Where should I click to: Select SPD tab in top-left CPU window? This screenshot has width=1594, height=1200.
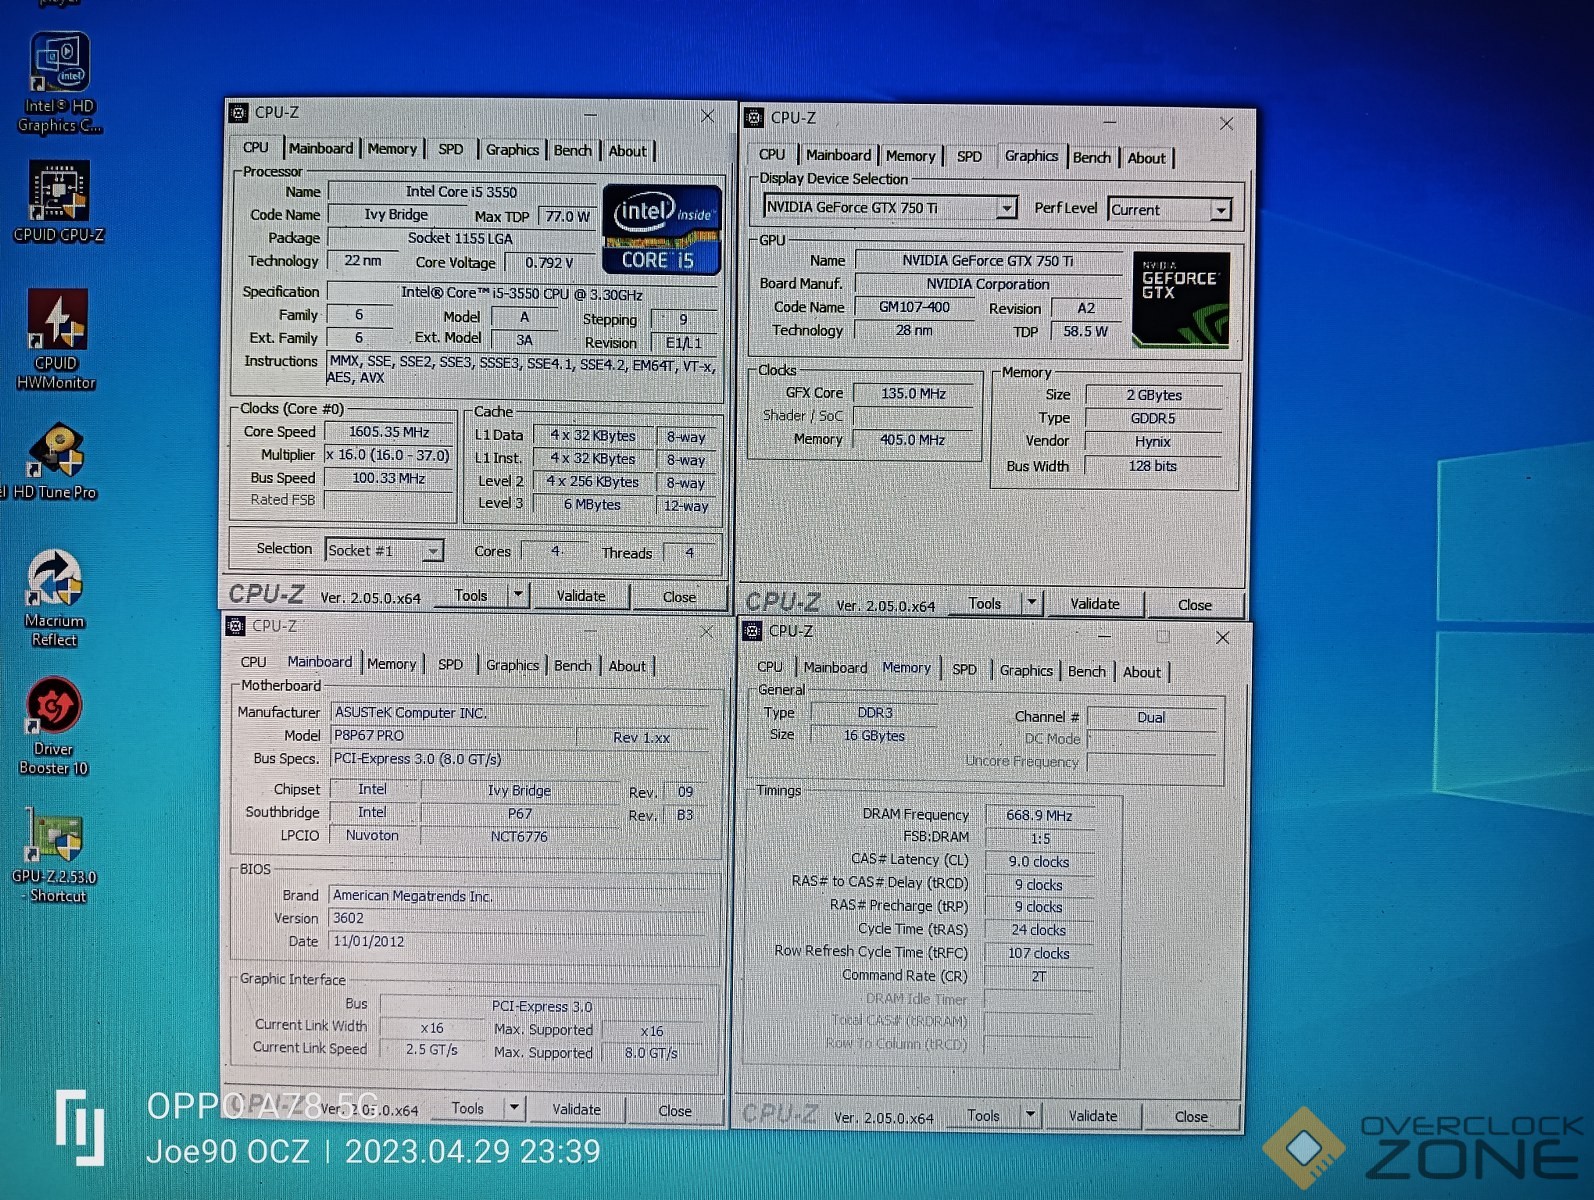coord(451,149)
